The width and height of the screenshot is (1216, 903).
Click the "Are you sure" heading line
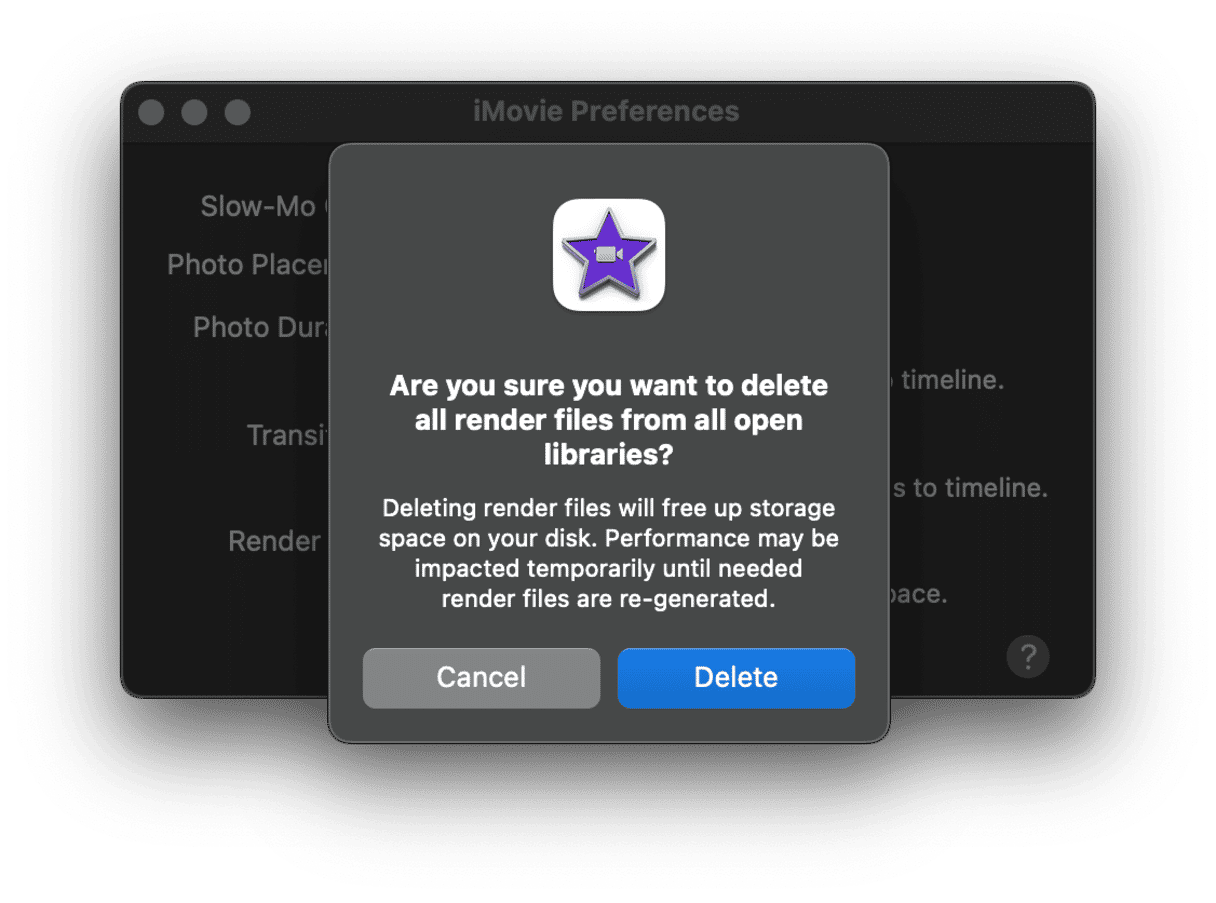pyautogui.click(x=608, y=385)
